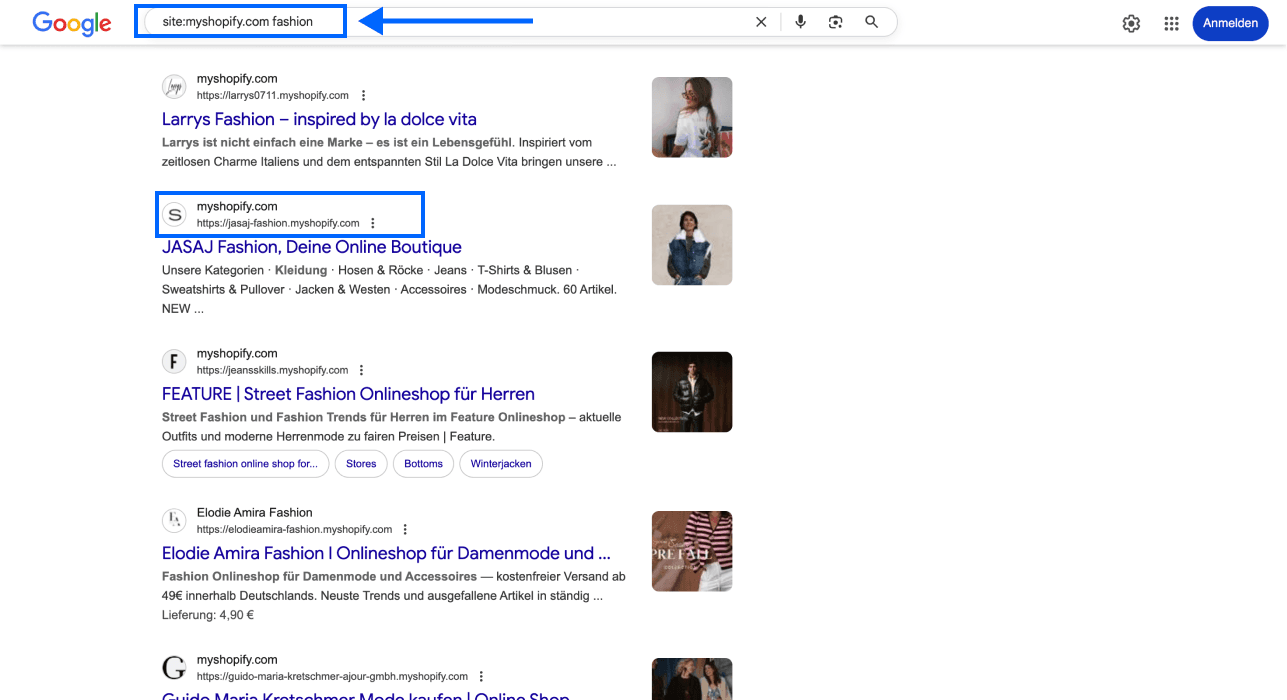Open the Larrys Fashion result link
The height and width of the screenshot is (700, 1287).
(319, 118)
